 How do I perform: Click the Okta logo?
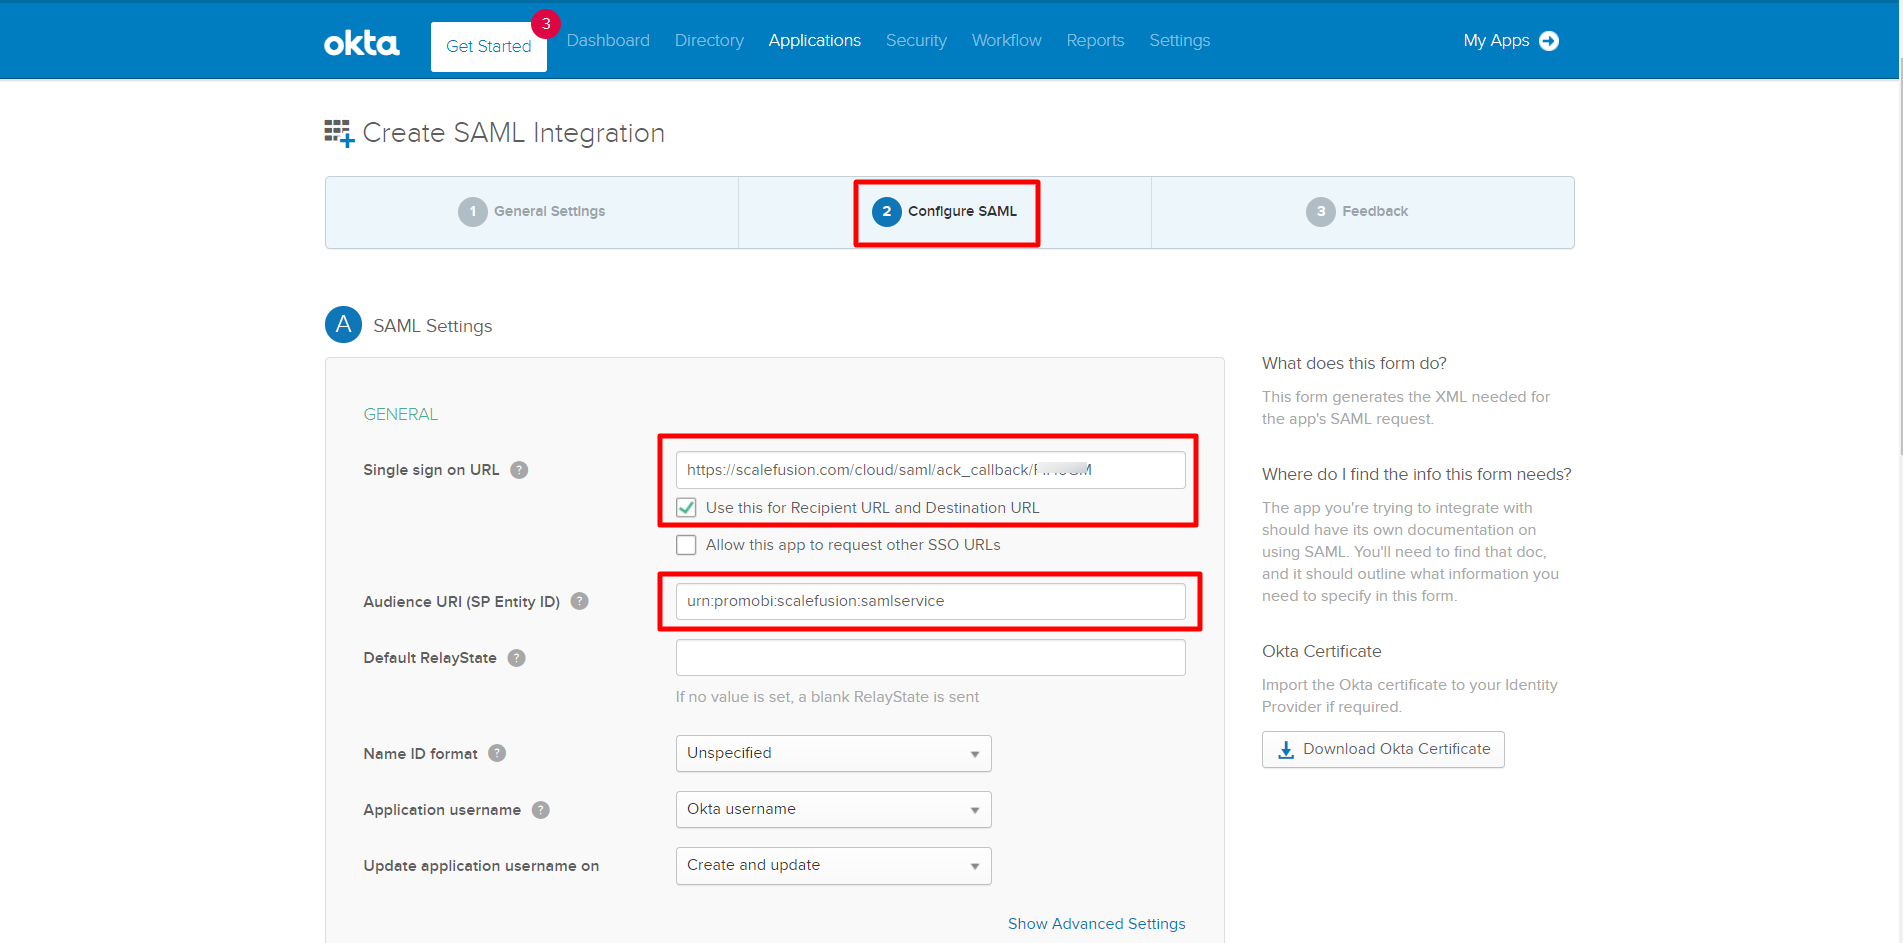(x=361, y=43)
